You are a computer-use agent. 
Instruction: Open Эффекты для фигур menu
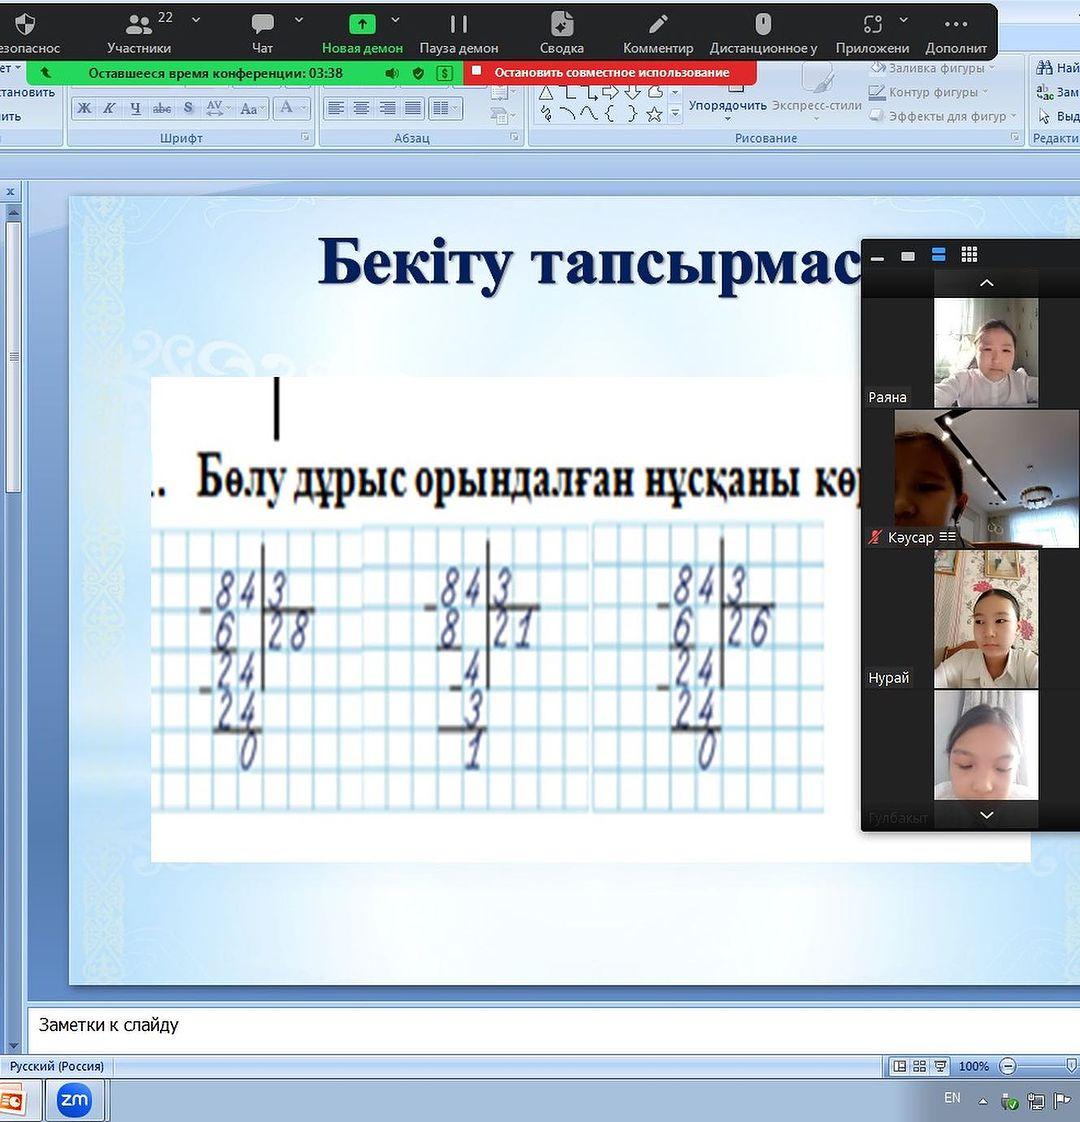(x=943, y=116)
